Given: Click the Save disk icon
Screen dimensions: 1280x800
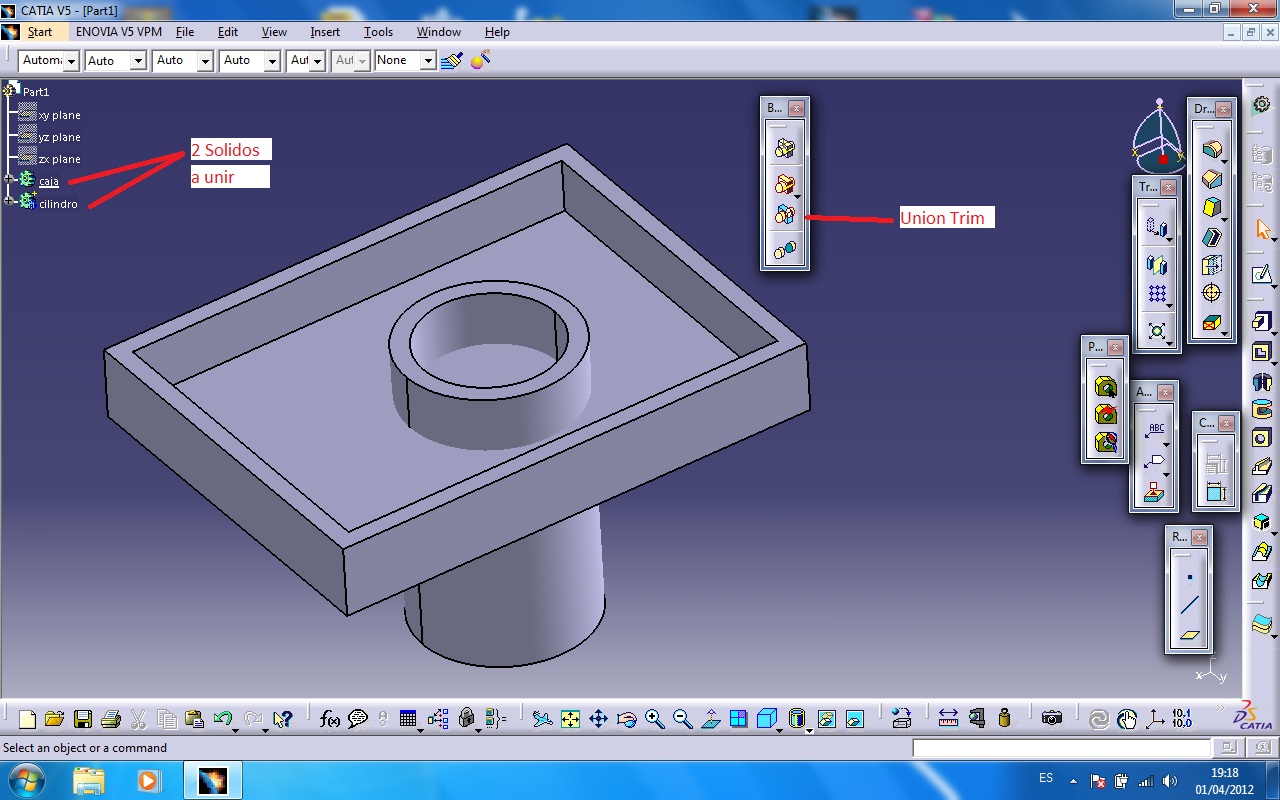Looking at the screenshot, I should coord(83,718).
